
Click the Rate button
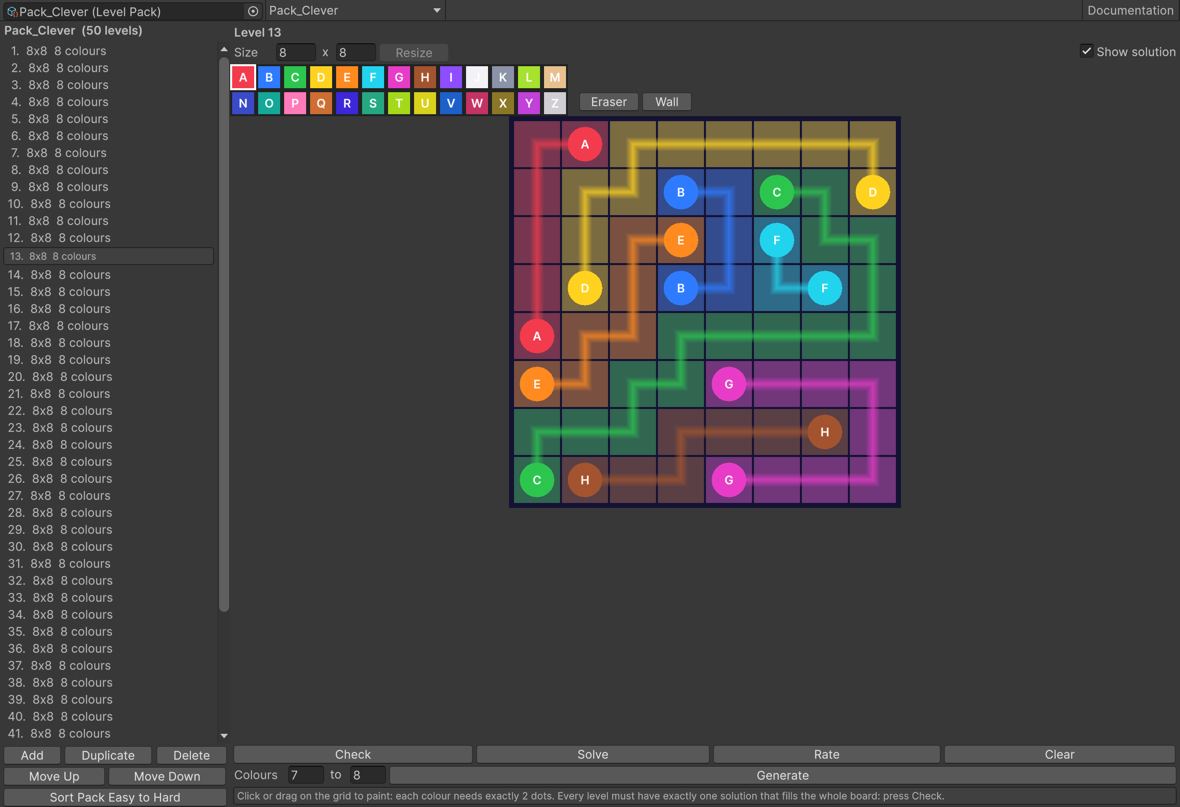826,754
